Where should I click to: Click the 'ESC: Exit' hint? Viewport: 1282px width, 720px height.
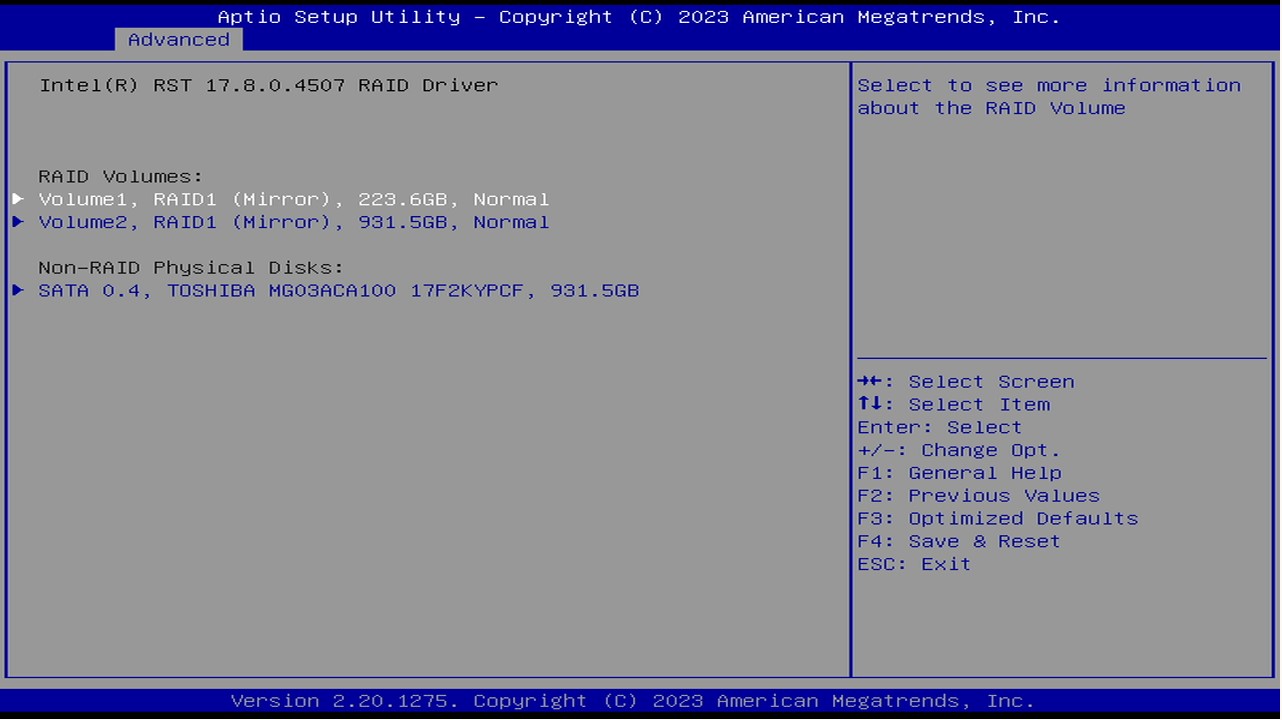pos(914,565)
